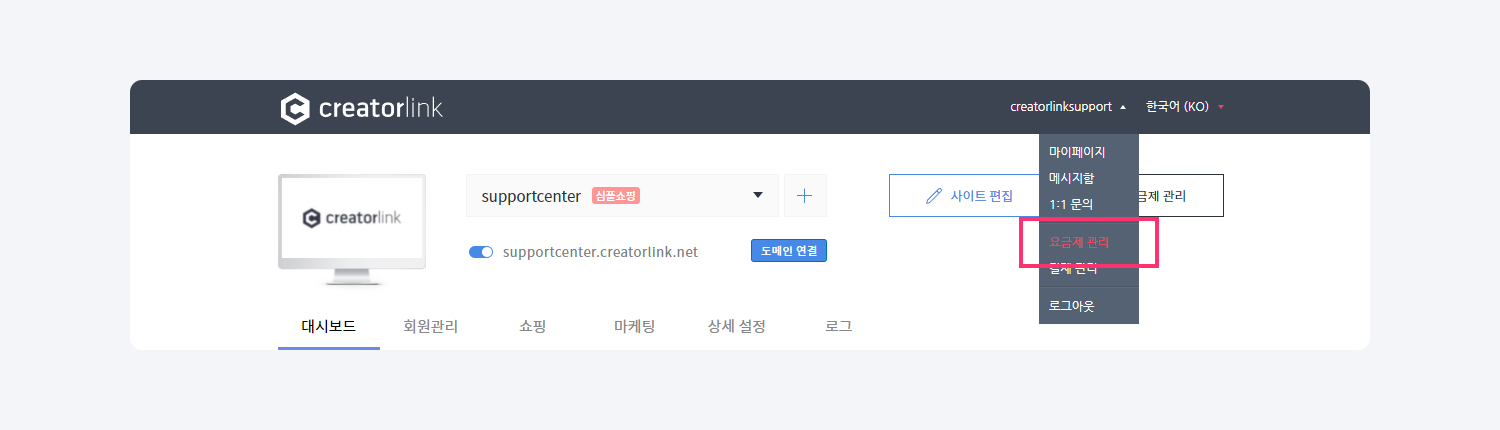Select the 마케팅 tab

(634, 326)
